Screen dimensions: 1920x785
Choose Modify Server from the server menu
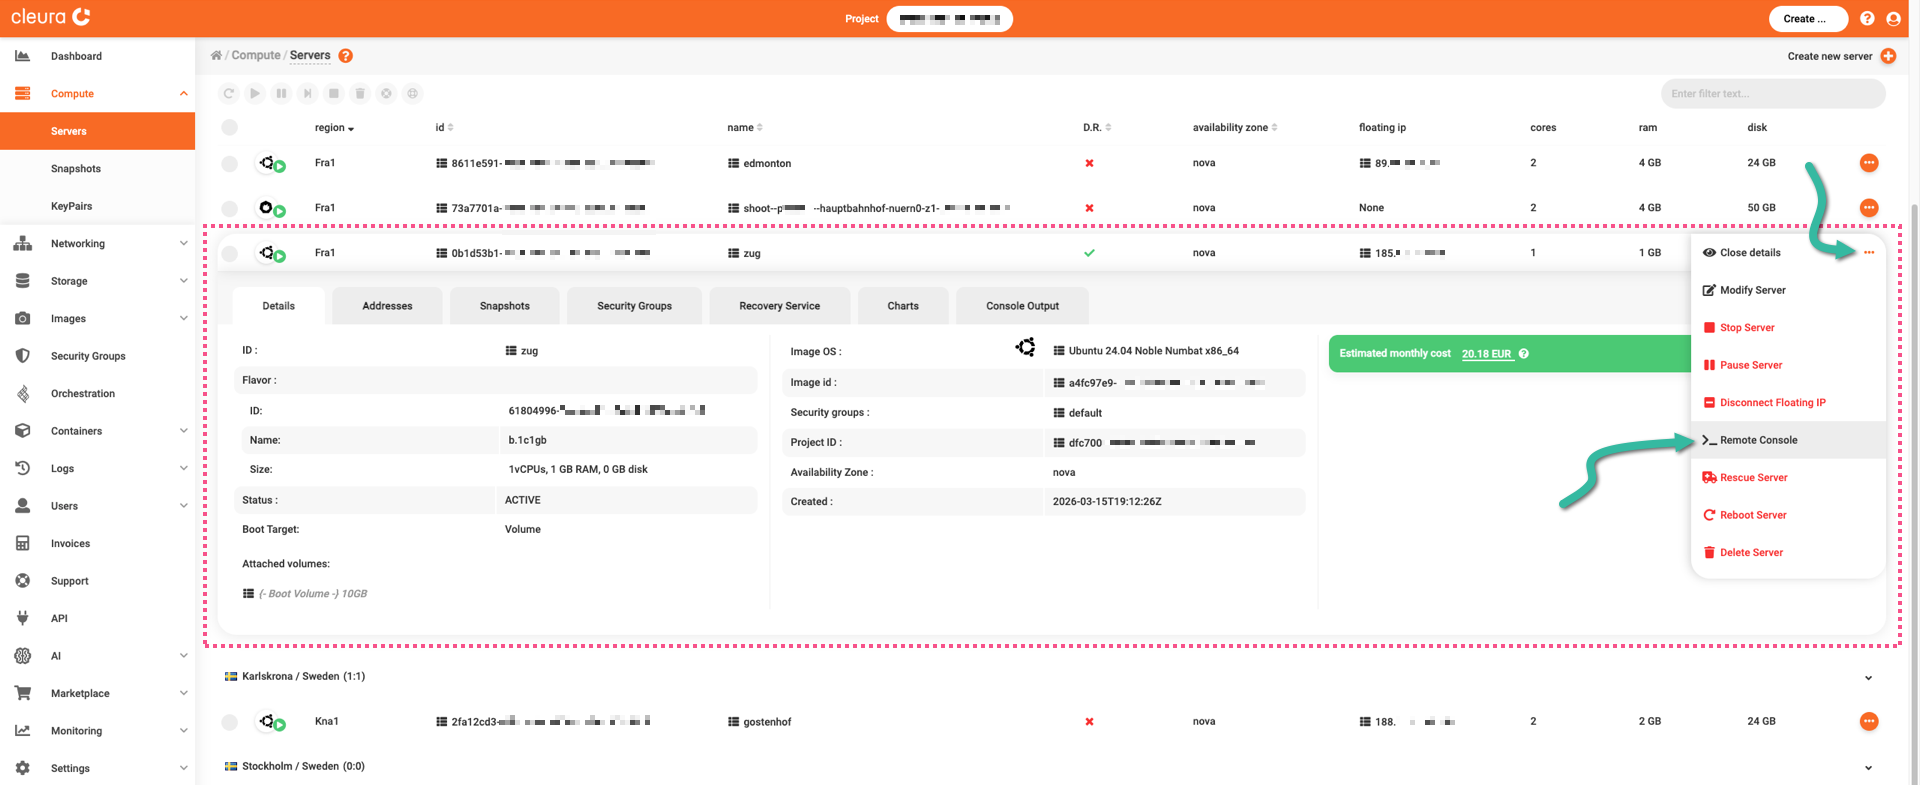click(1788, 290)
